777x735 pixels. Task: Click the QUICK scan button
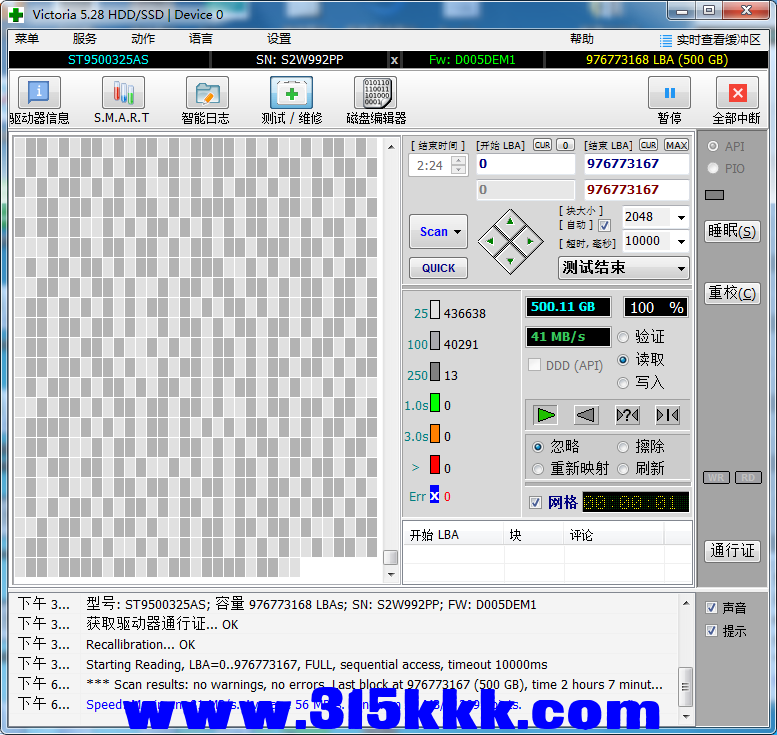[438, 268]
